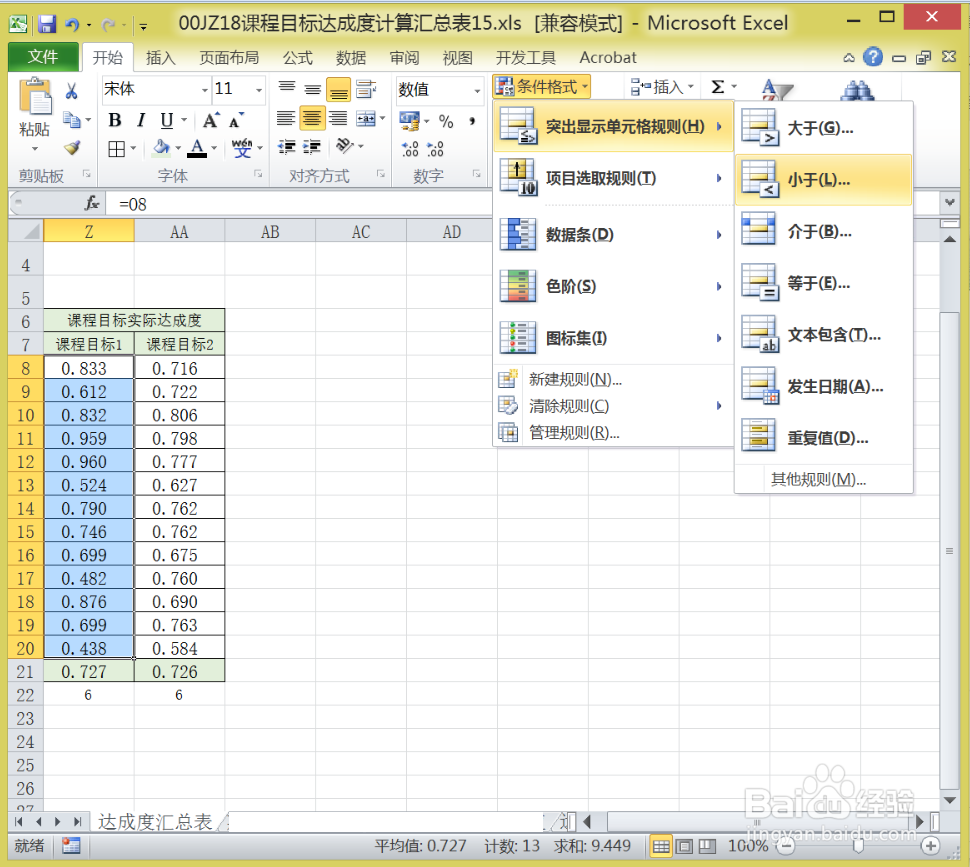Select 小于(L)... rule from submenu

point(823,180)
